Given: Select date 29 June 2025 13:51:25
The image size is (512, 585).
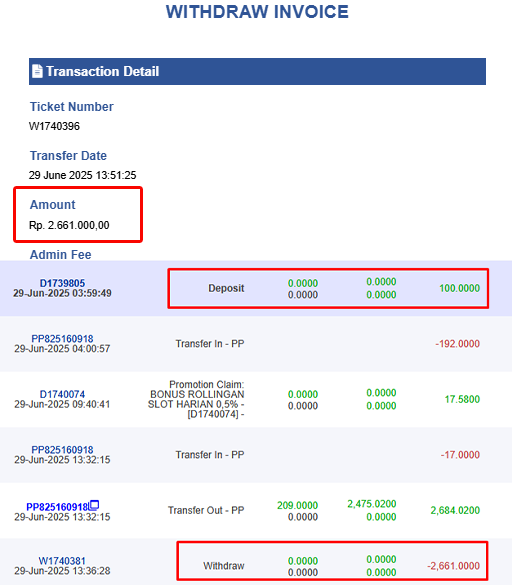Looking at the screenshot, I should pyautogui.click(x=82, y=175).
